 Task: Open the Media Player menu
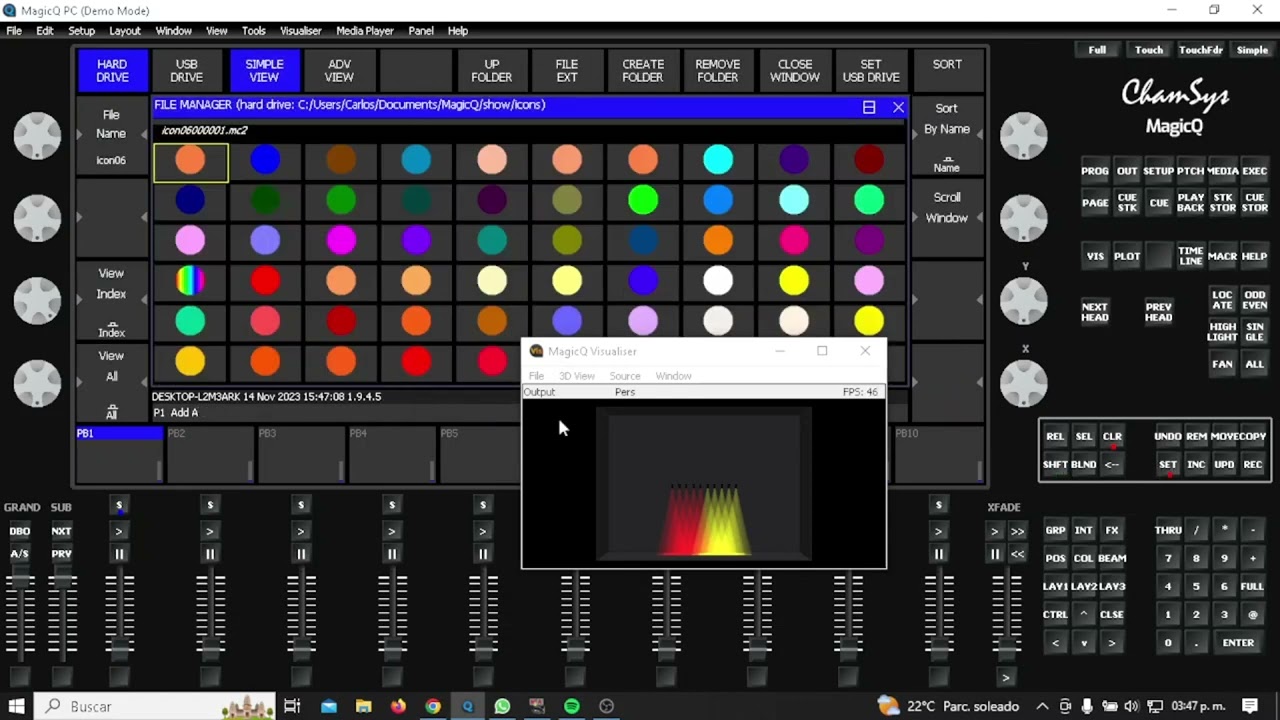365,31
